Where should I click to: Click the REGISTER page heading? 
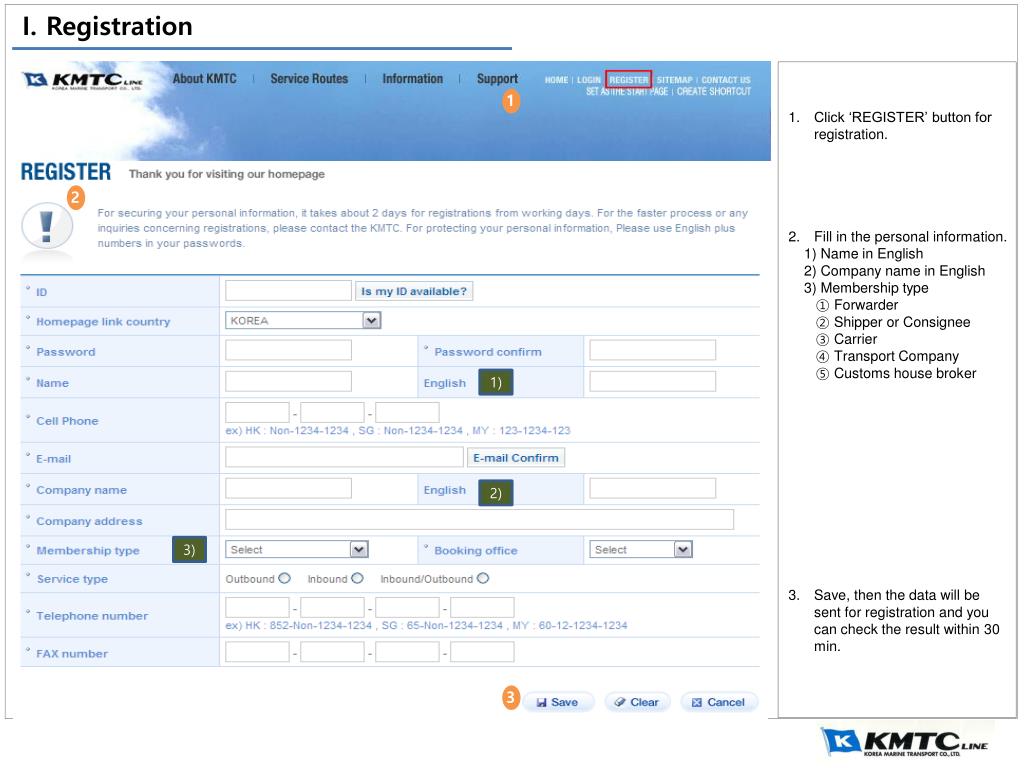[x=66, y=172]
